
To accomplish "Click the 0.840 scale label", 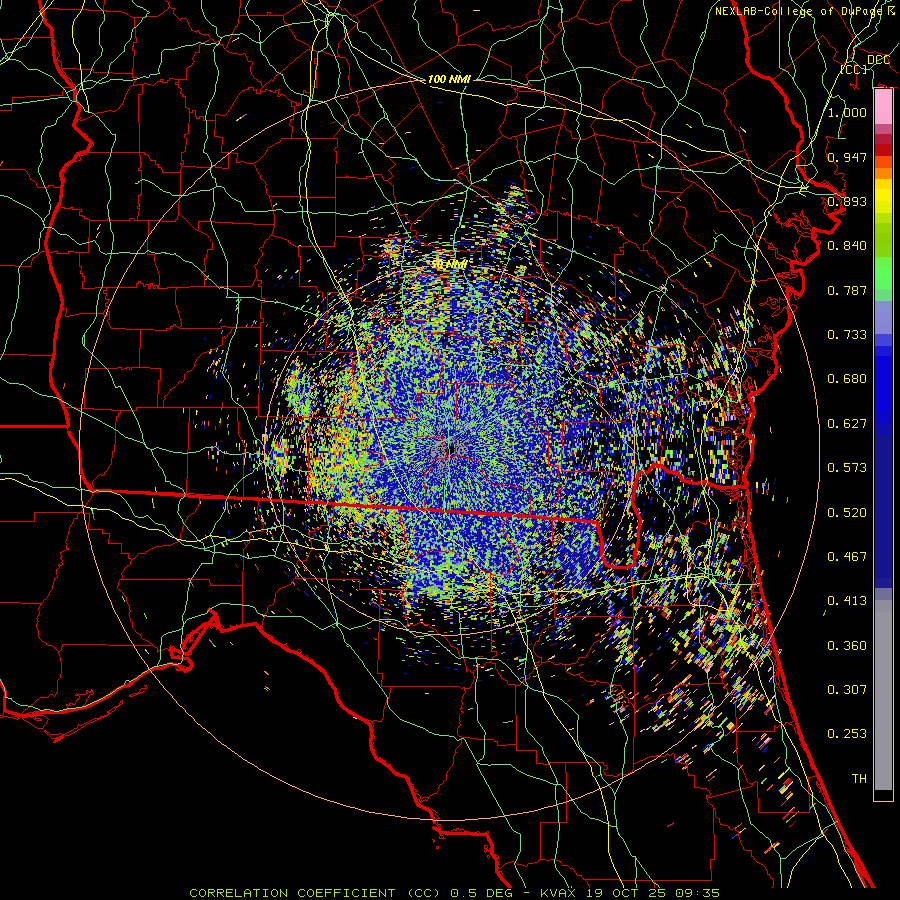I will (x=847, y=246).
